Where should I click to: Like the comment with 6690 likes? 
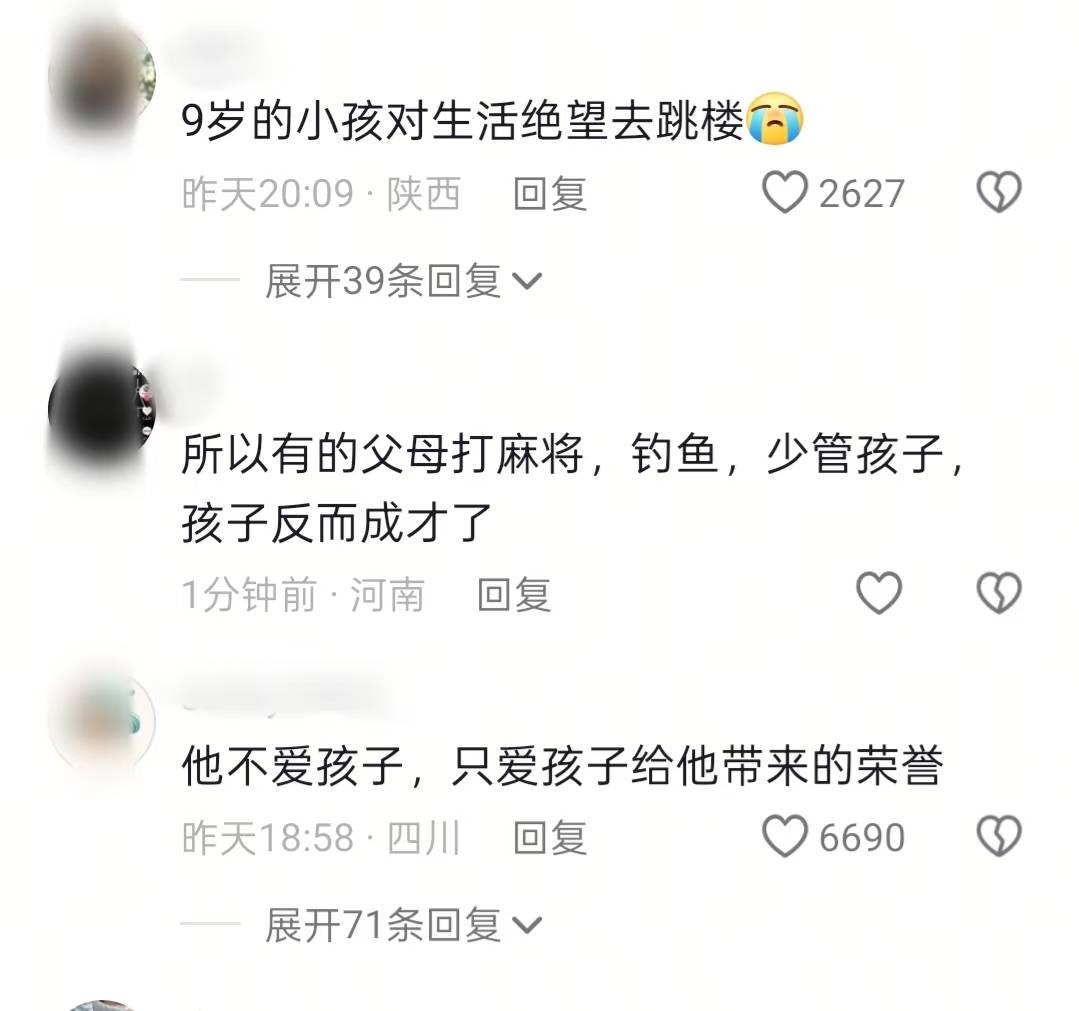click(x=784, y=836)
